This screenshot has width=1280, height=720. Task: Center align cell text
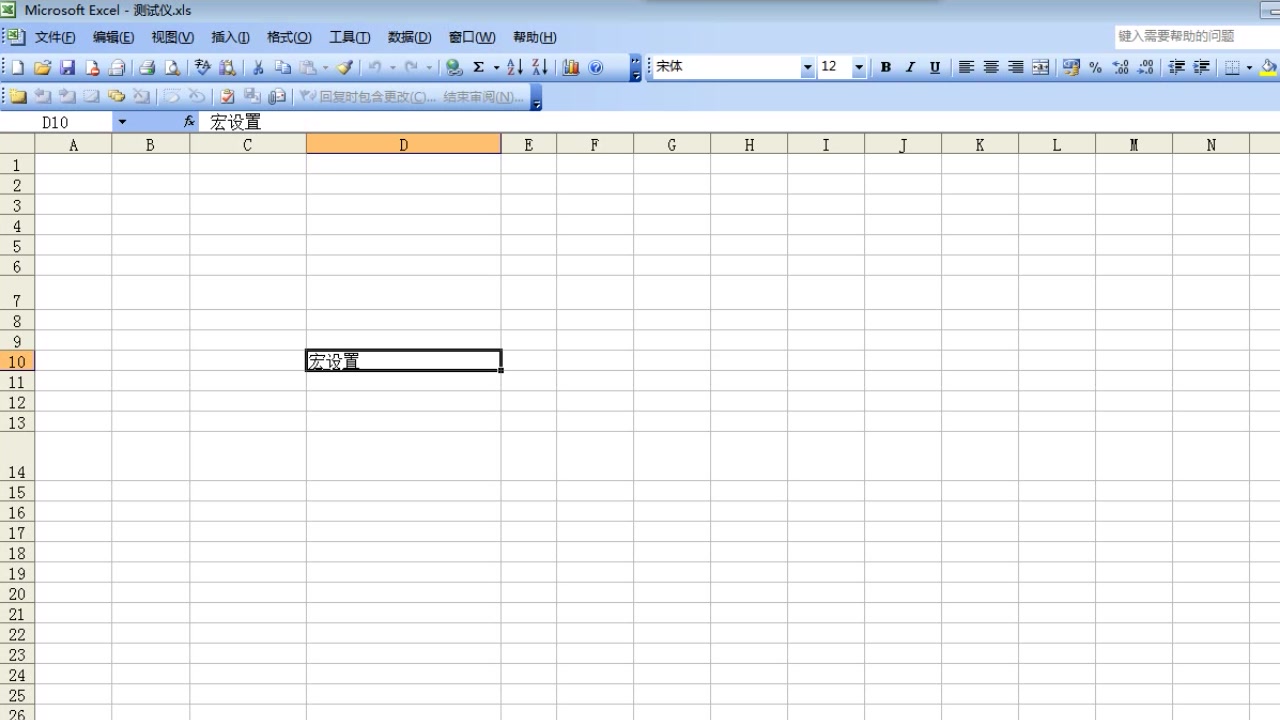(x=991, y=67)
